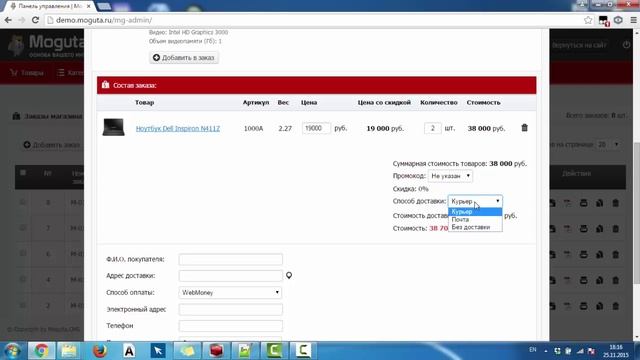Screen dimensions: 640x360
Task: Check the checkbox for order row 2
Action: coord(23,305)
